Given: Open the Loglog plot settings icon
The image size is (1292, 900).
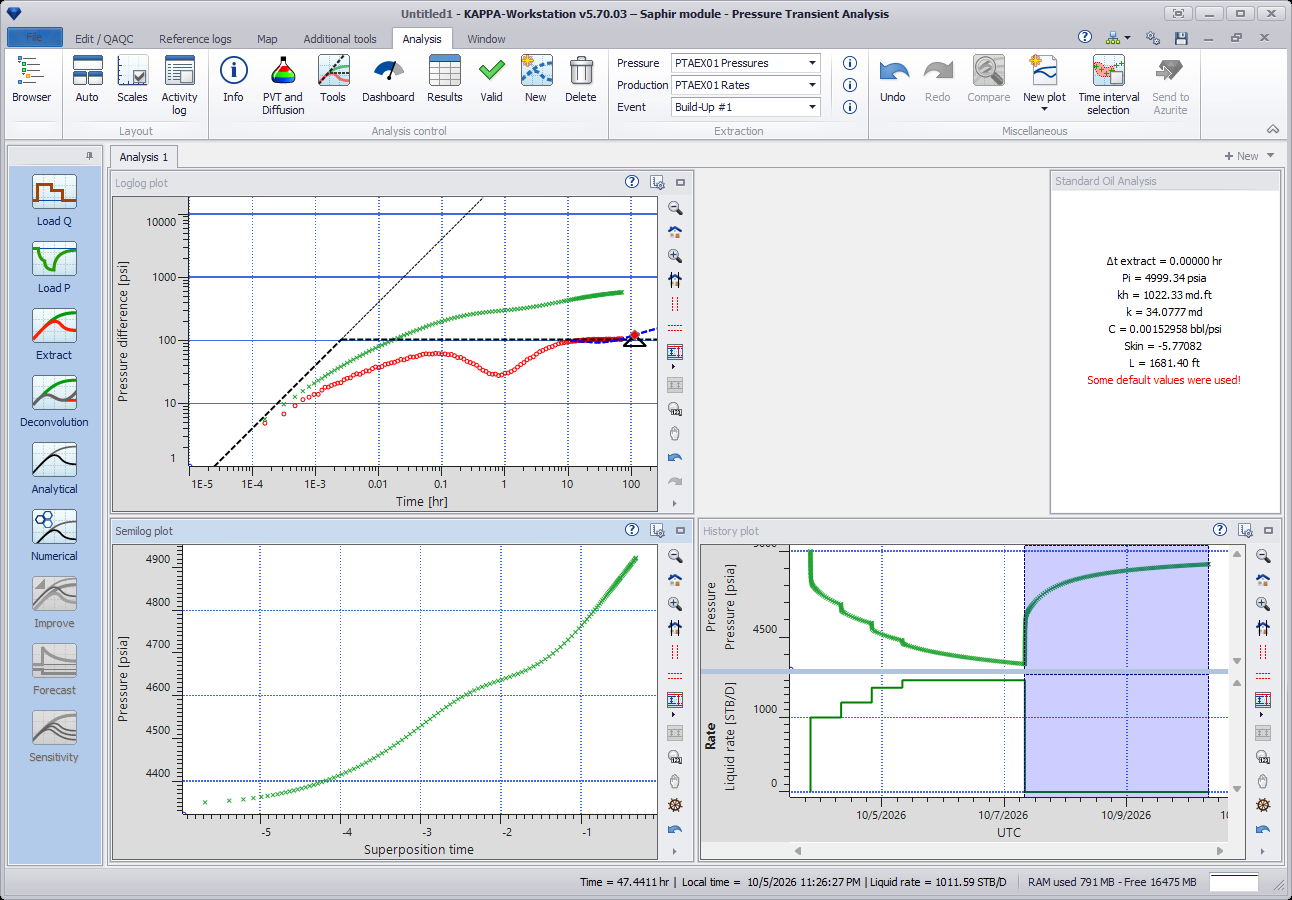Looking at the screenshot, I should [657, 182].
